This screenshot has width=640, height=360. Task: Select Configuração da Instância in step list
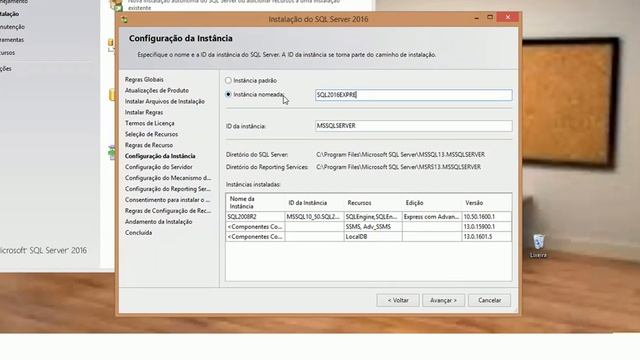(160, 156)
